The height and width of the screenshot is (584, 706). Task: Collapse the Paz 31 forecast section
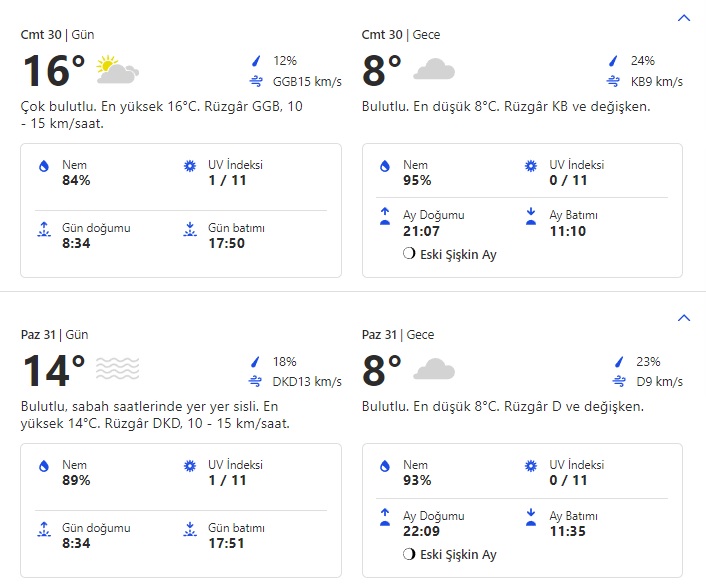point(684,318)
